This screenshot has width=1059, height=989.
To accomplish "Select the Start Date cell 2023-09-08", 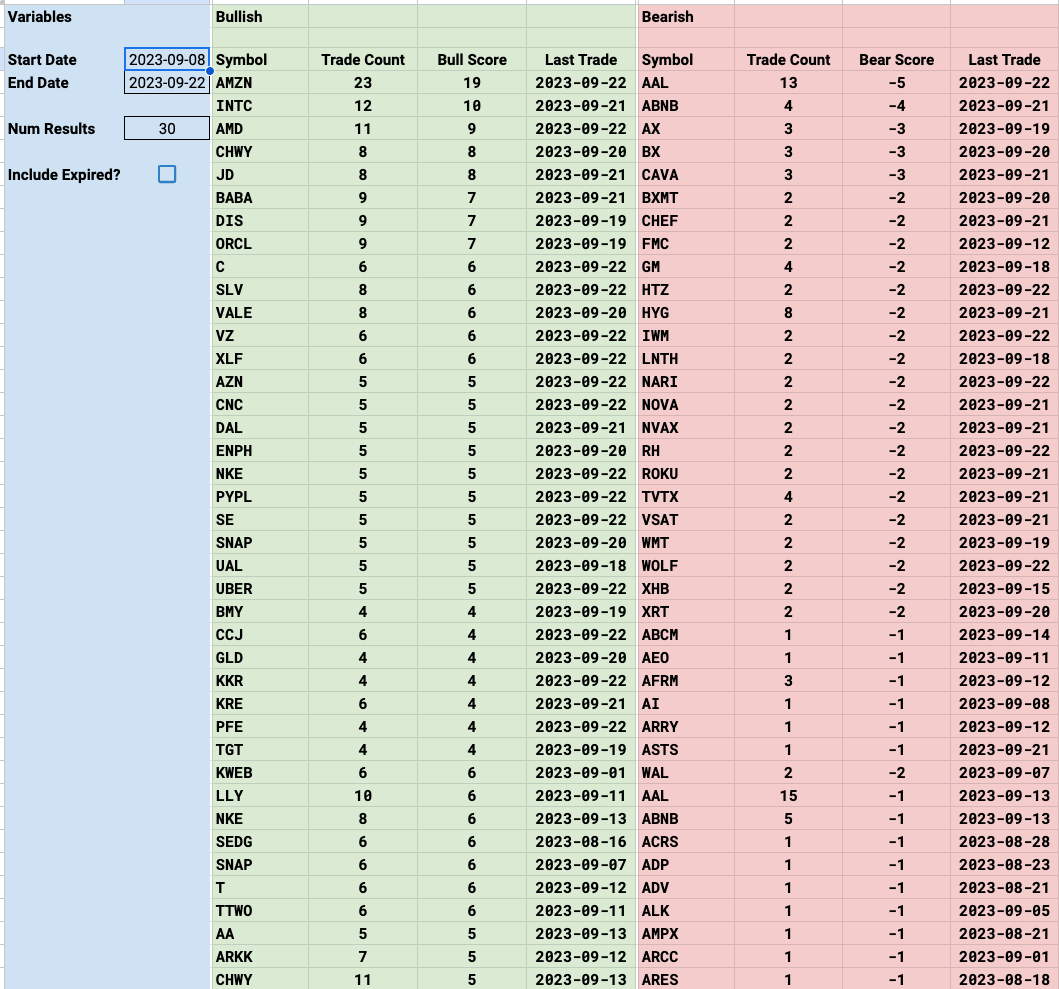I will coord(167,59).
